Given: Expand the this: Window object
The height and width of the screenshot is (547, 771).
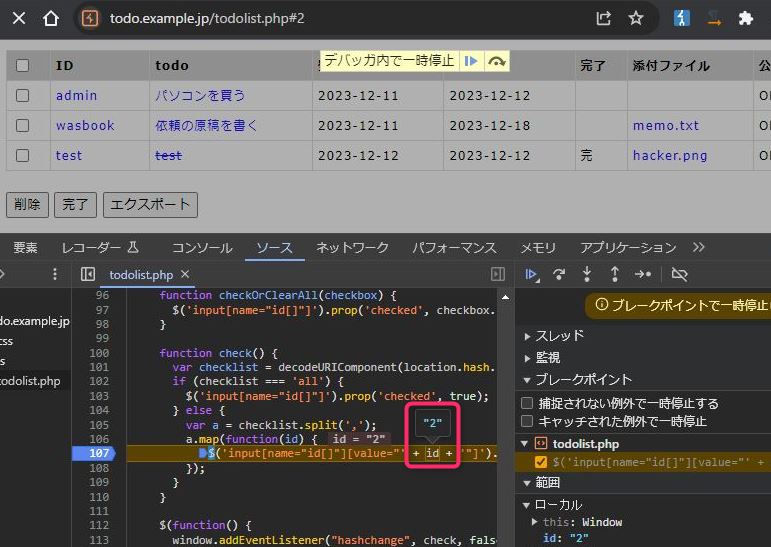Looking at the screenshot, I should tap(534, 522).
